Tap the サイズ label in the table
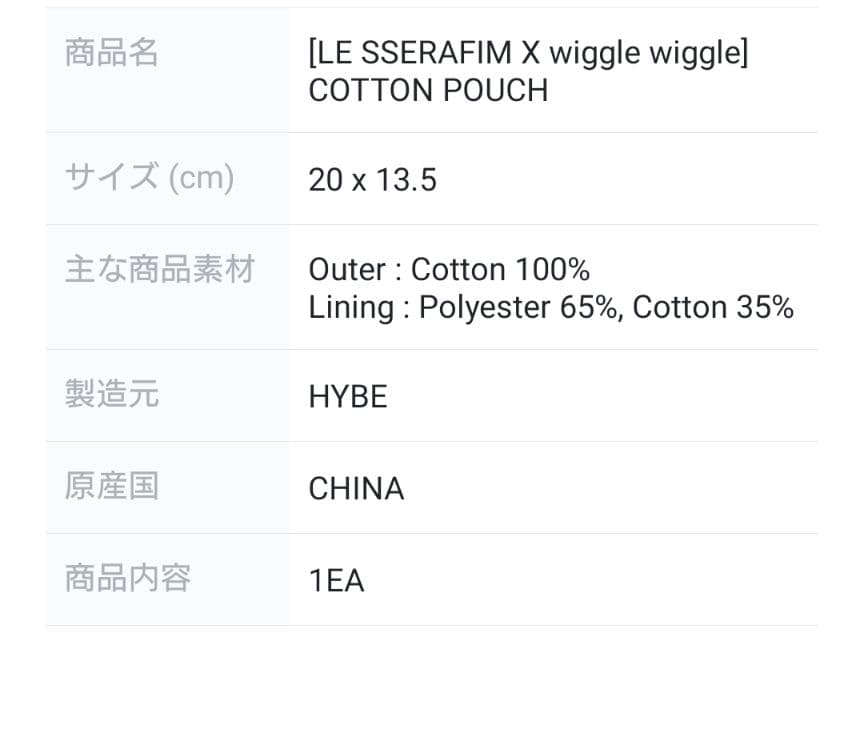This screenshot has height=732, width=864. [x=111, y=178]
